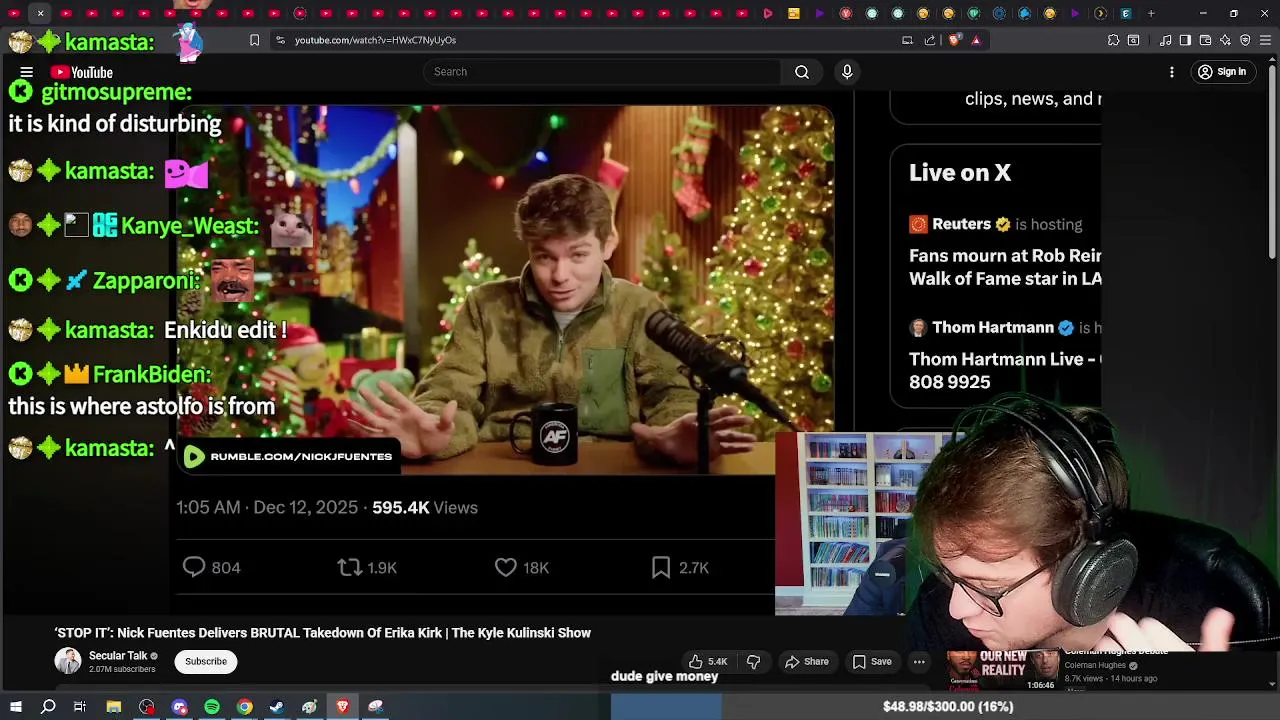The height and width of the screenshot is (720, 1280).
Task: Open Brave browser taskbar icon
Action: click(342, 707)
